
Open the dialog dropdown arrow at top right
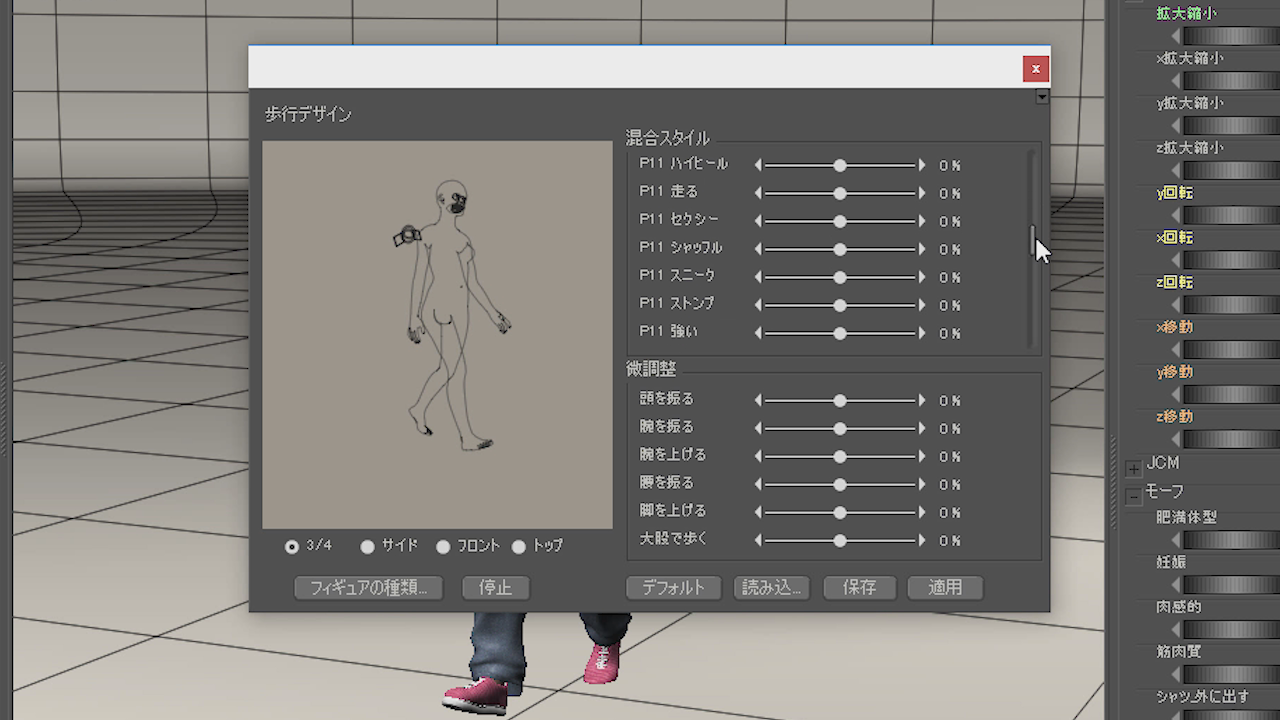1041,97
